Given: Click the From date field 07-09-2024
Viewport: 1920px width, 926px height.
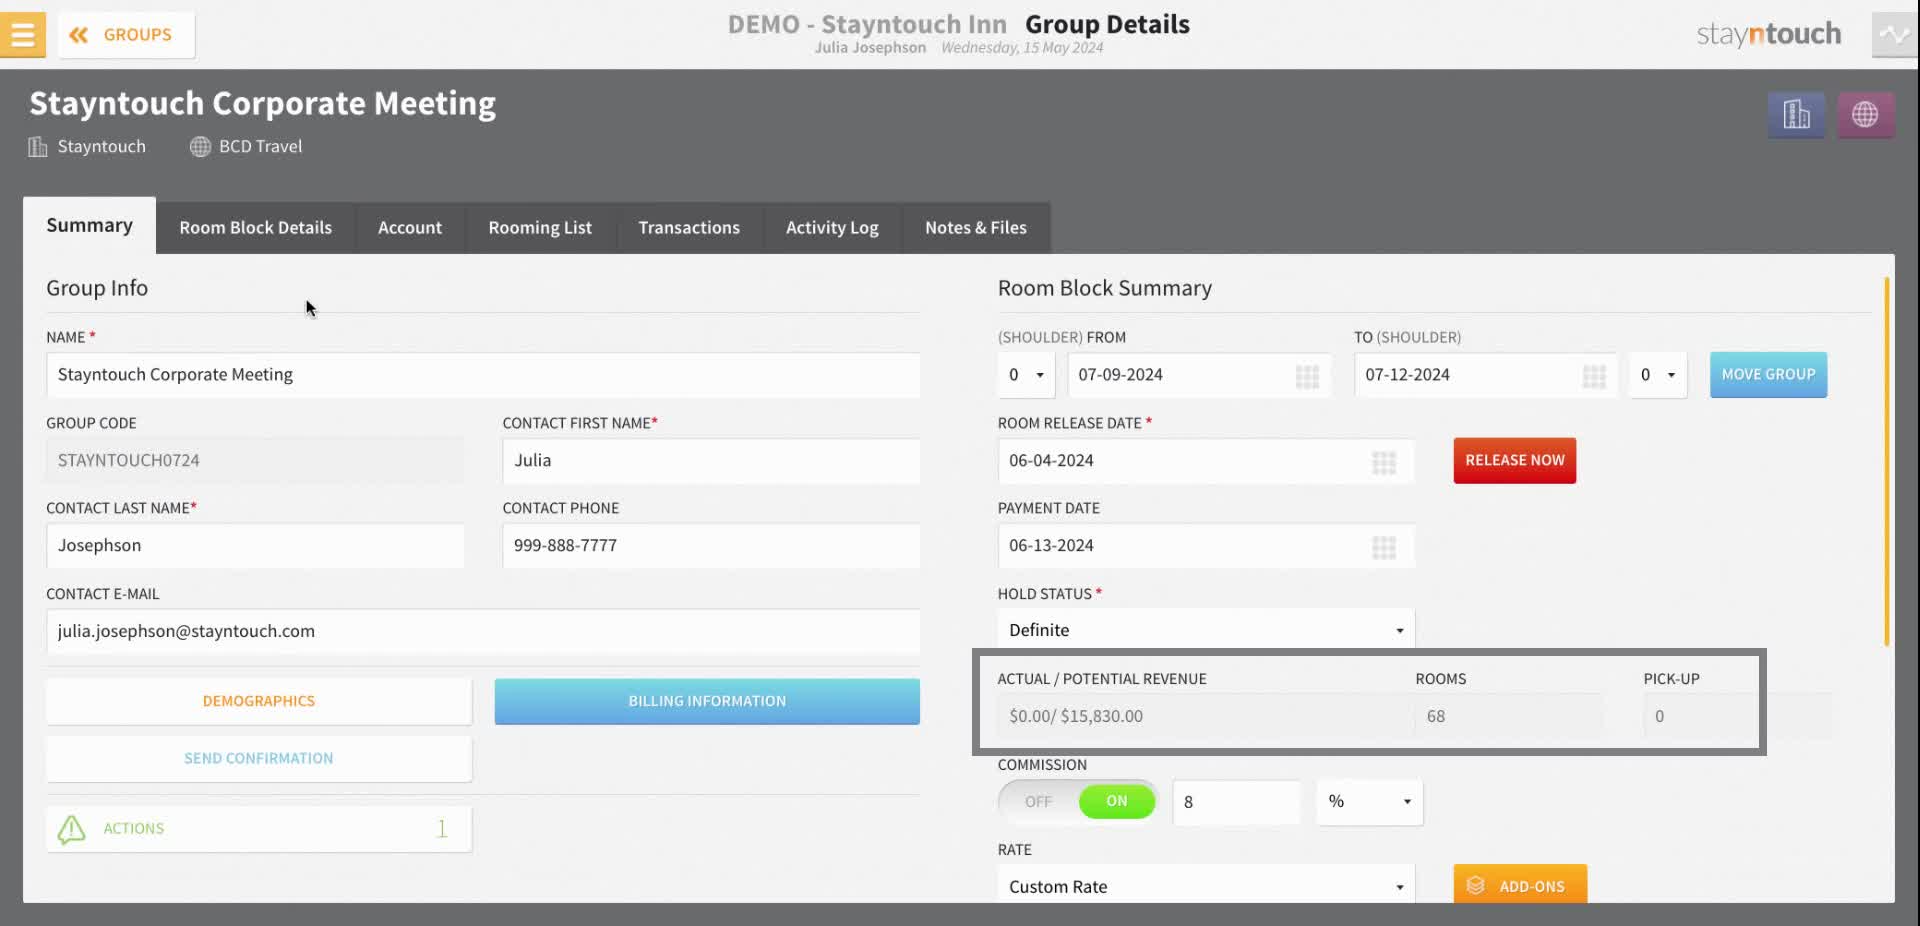Looking at the screenshot, I should coord(1198,375).
